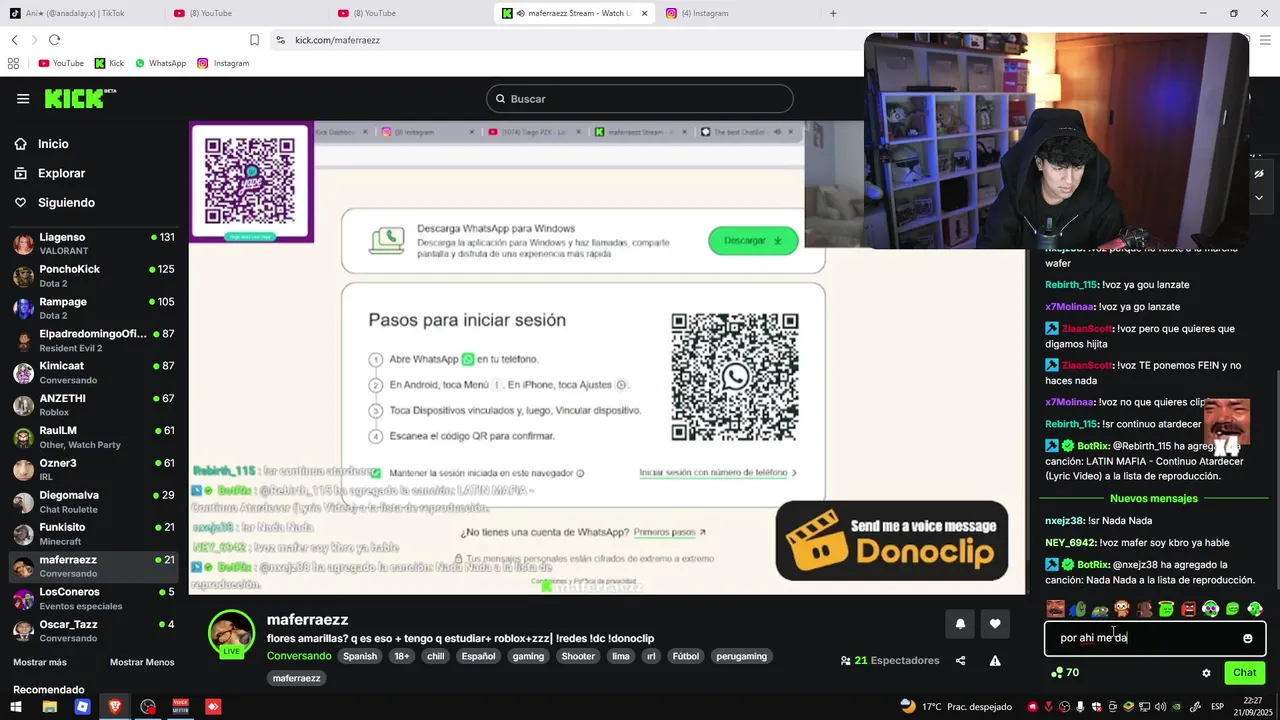Insert the laughing man emote

pos(1055,609)
